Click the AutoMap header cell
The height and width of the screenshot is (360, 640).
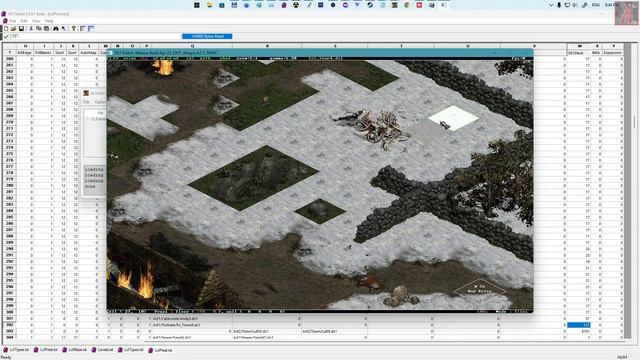[x=89, y=53]
